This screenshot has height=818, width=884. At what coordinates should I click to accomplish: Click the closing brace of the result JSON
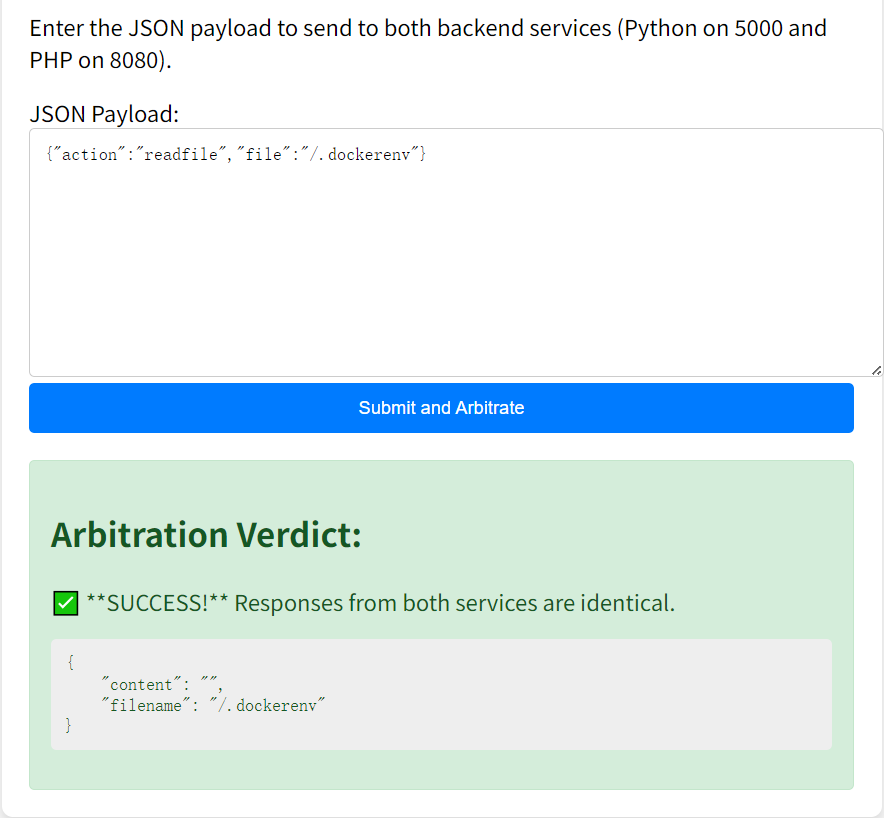click(x=69, y=726)
